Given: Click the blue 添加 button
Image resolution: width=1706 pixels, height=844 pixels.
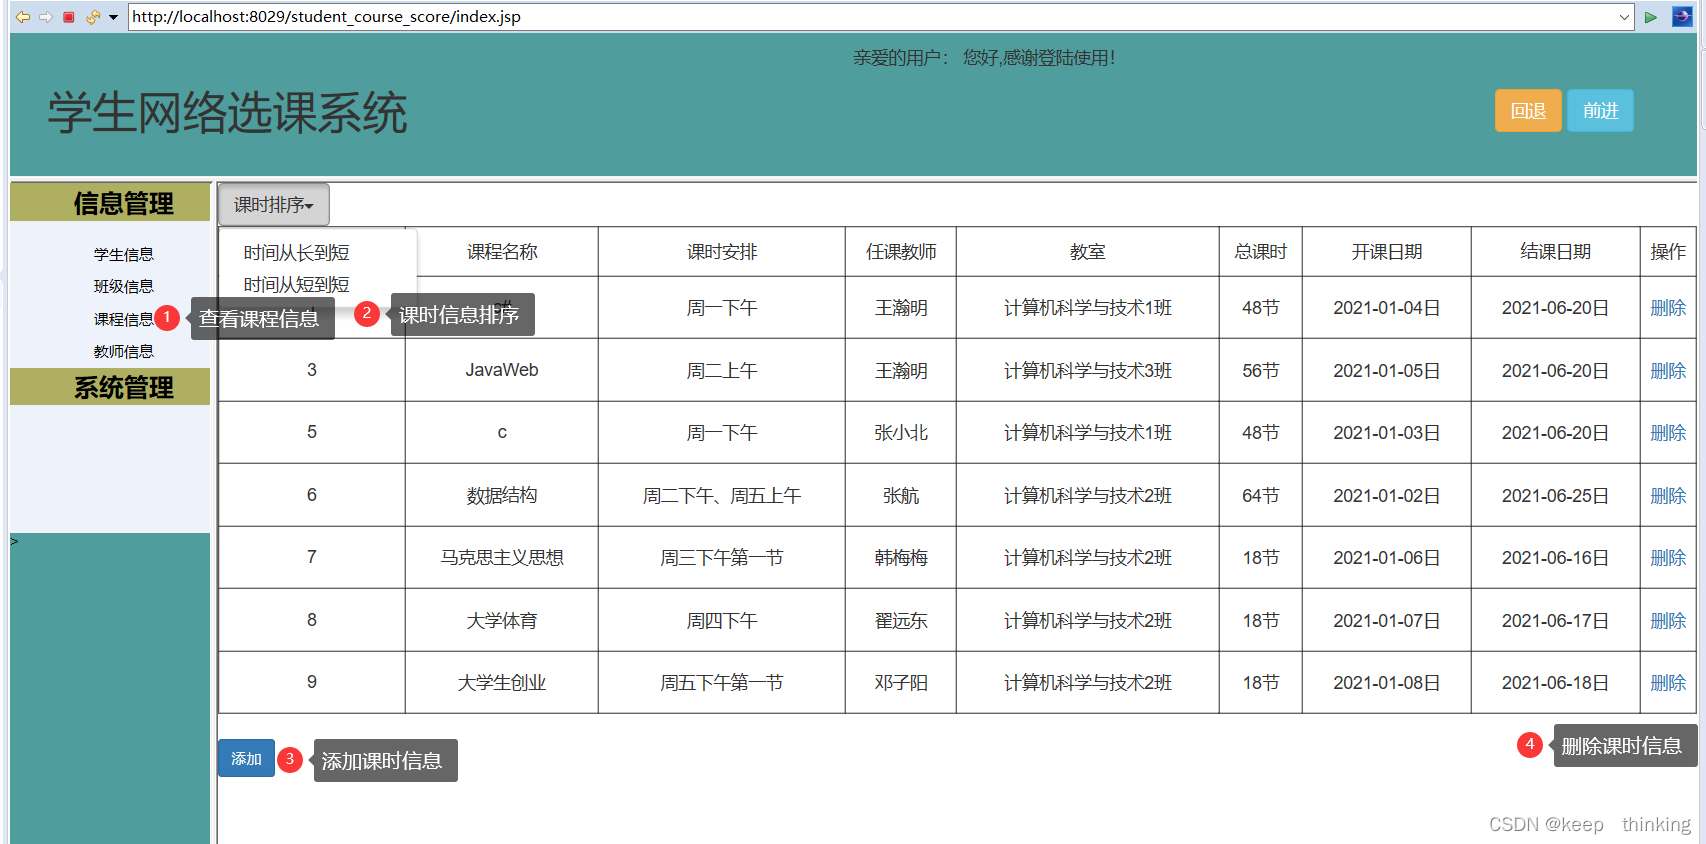Looking at the screenshot, I should tap(246, 759).
